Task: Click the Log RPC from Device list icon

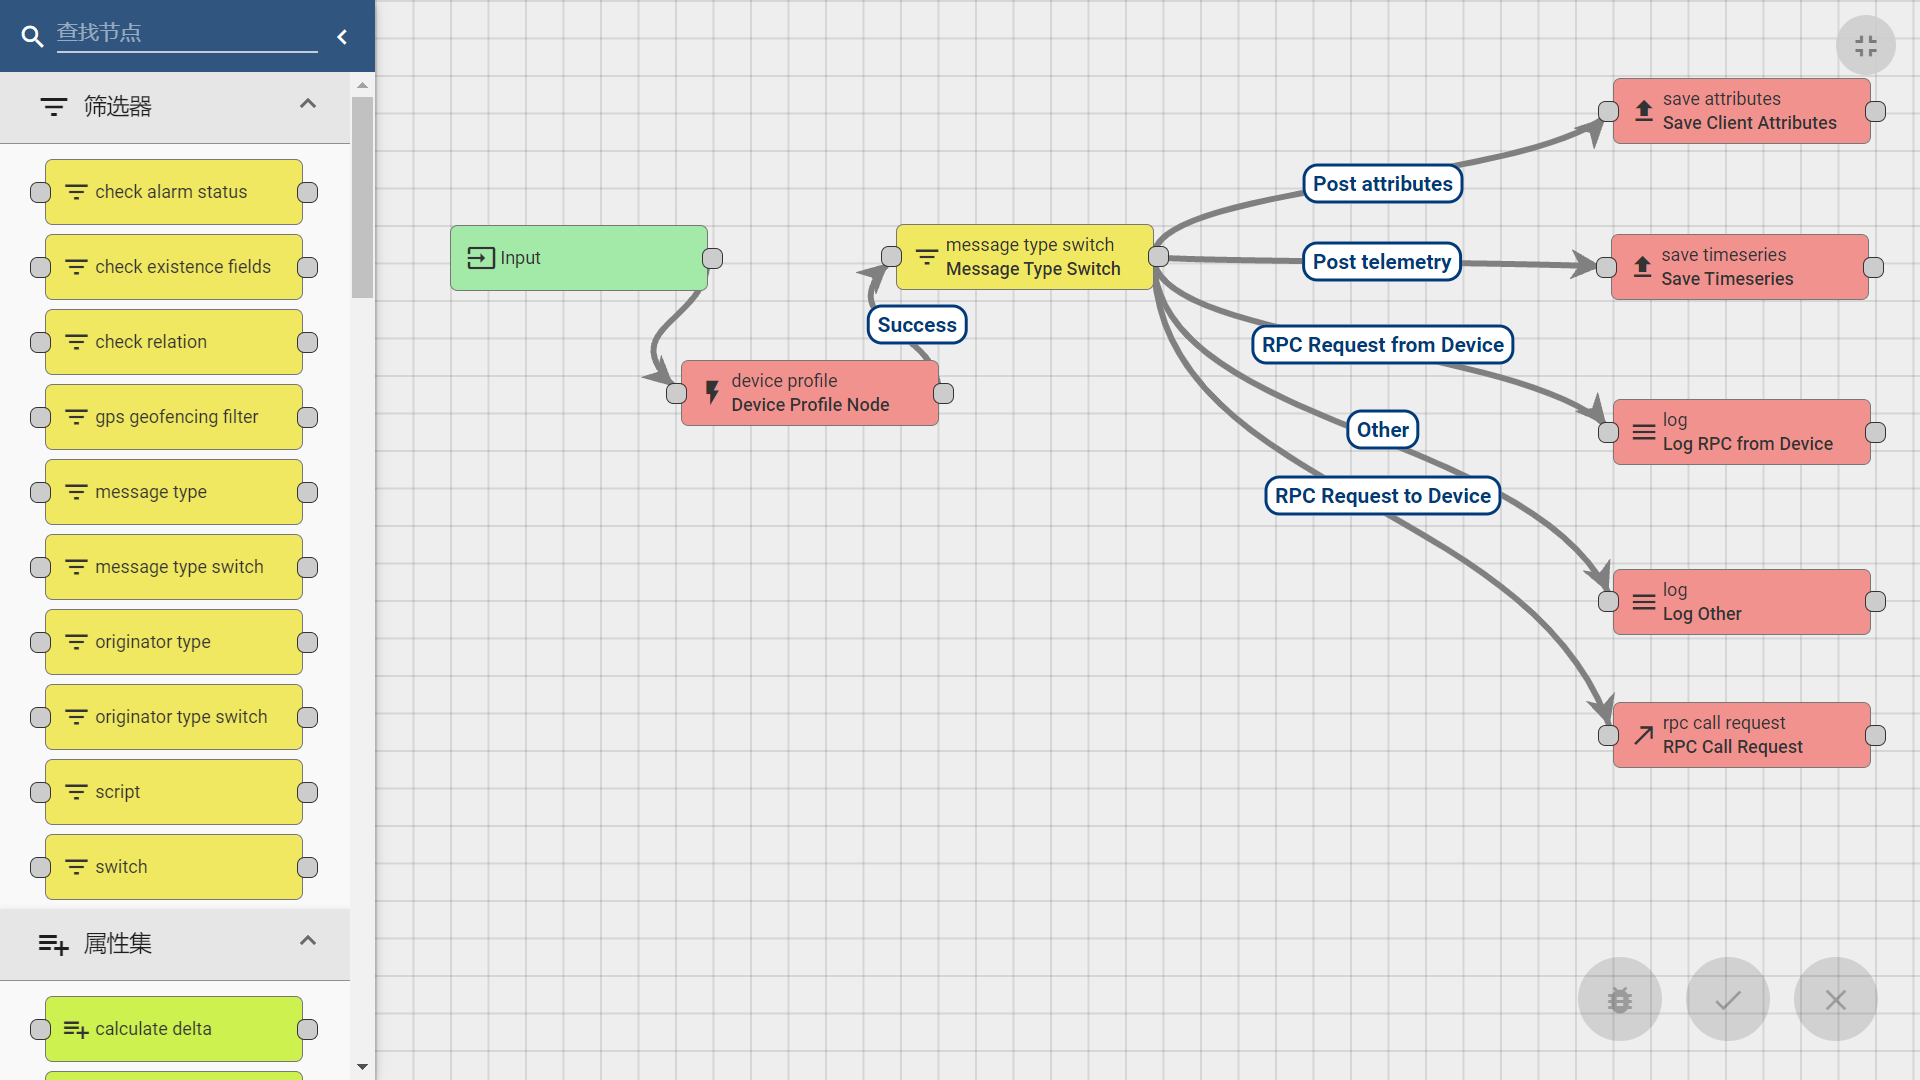Action: click(1642, 431)
